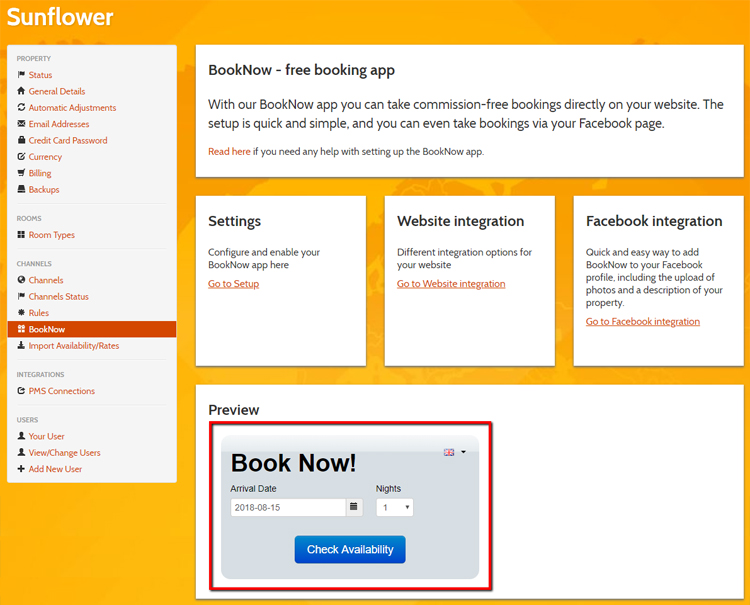
Task: Click the download icon for Import Availability/Rates
Action: click(21, 345)
